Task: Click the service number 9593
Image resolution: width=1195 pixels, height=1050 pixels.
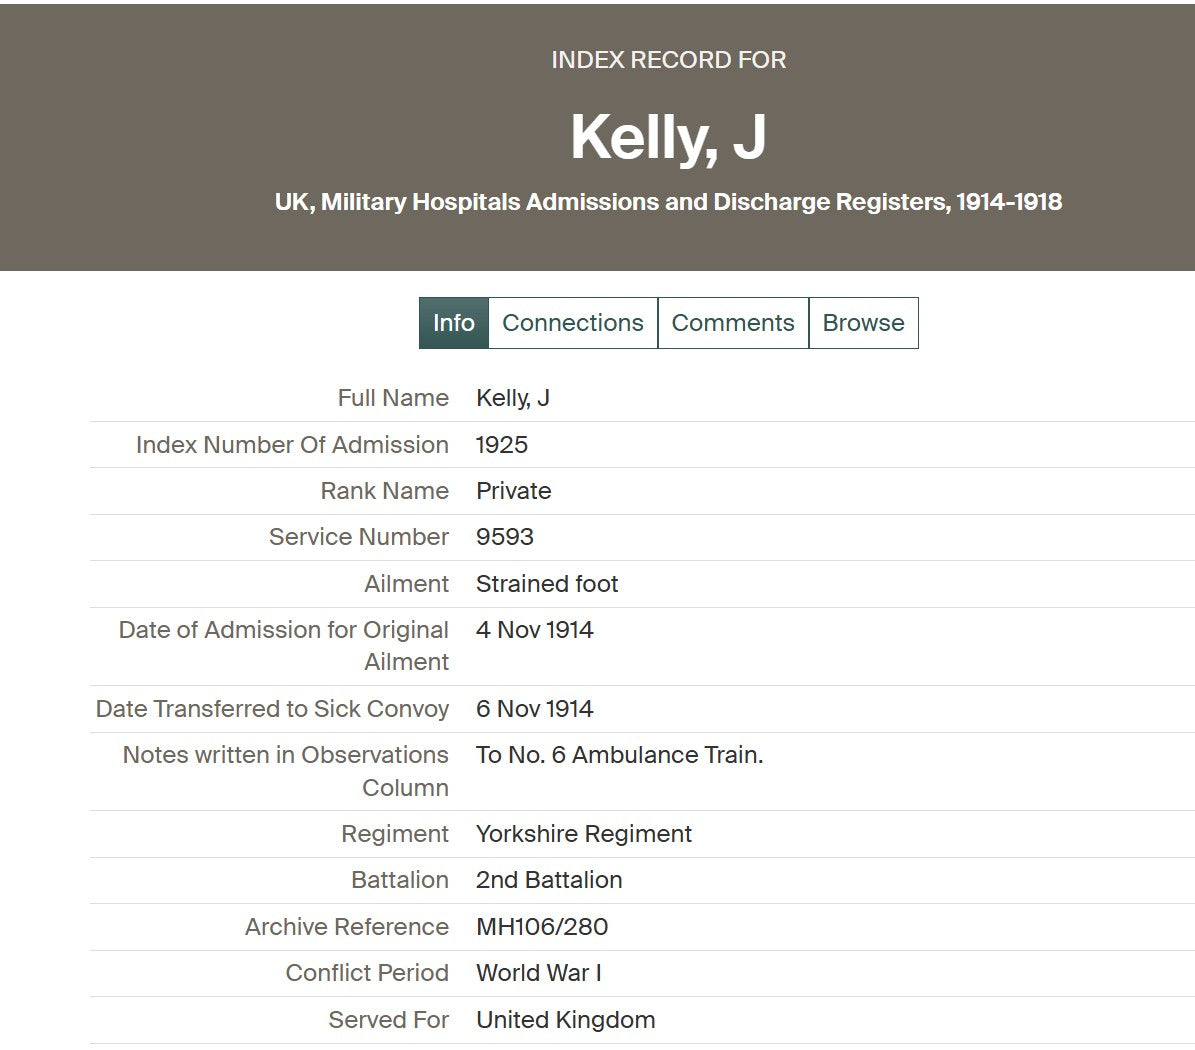Action: coord(505,537)
